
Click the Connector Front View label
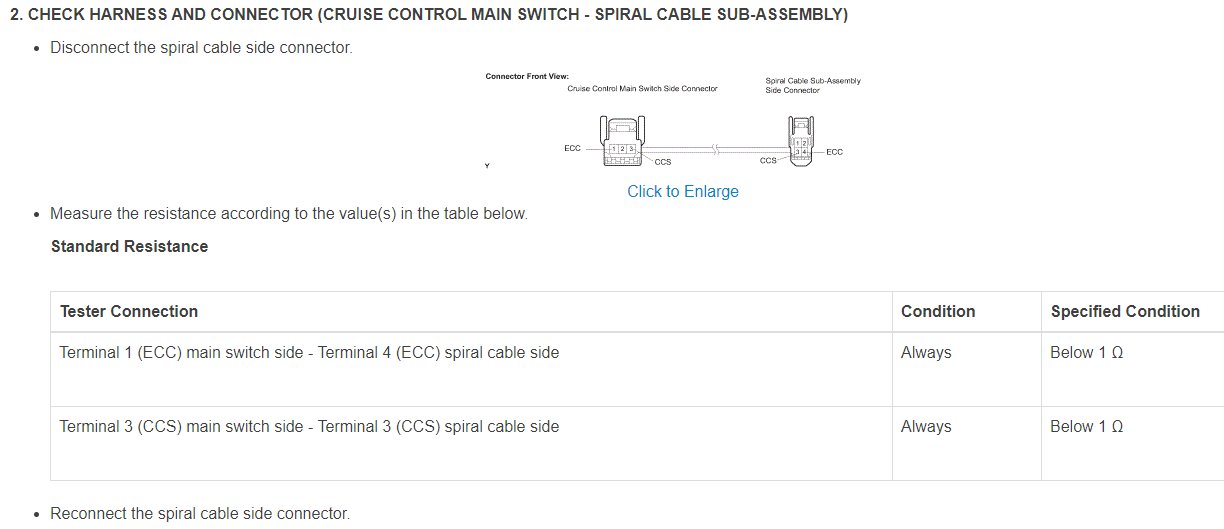(527, 77)
